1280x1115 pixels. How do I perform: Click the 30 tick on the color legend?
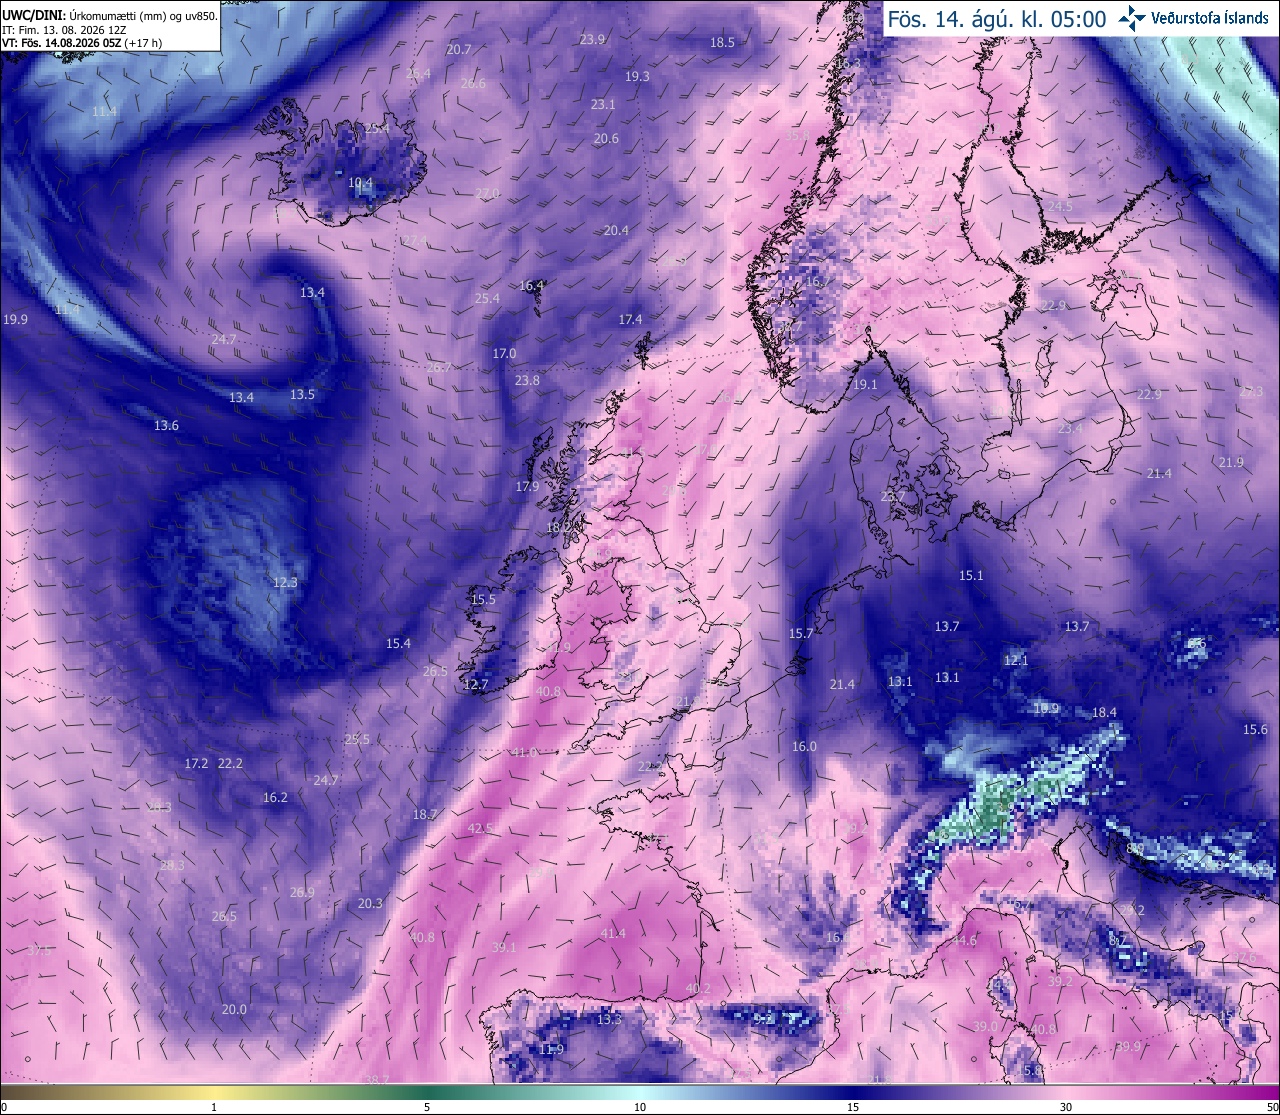tap(1066, 1107)
